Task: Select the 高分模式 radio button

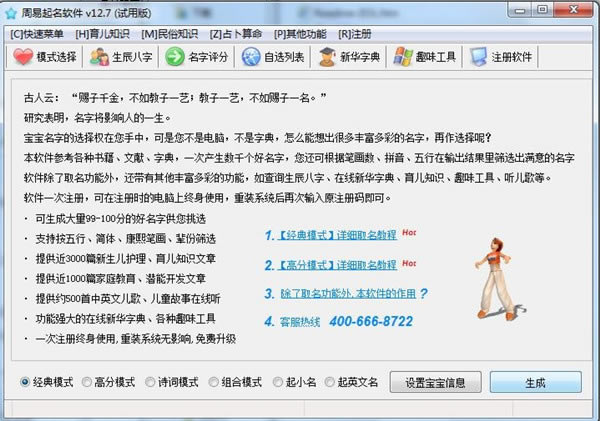Action: point(87,382)
